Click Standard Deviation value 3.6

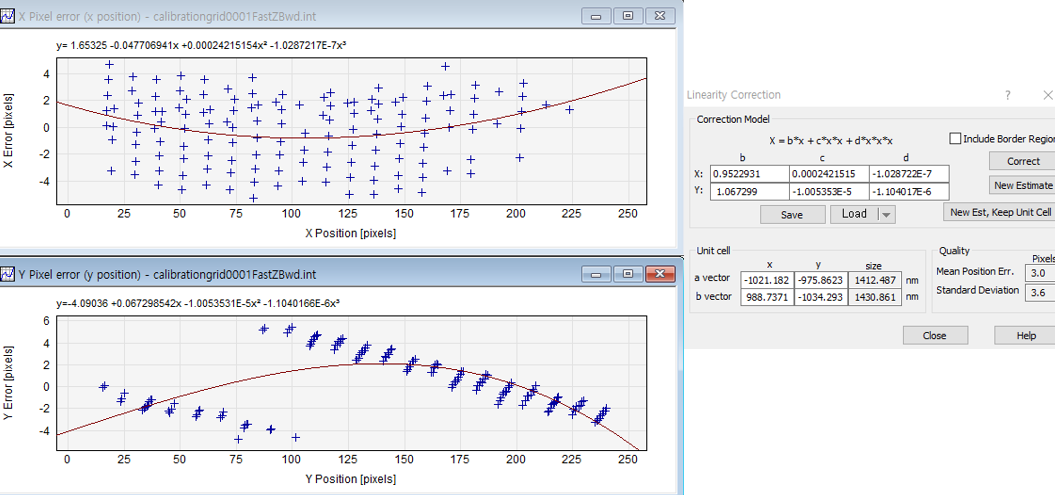point(1040,293)
